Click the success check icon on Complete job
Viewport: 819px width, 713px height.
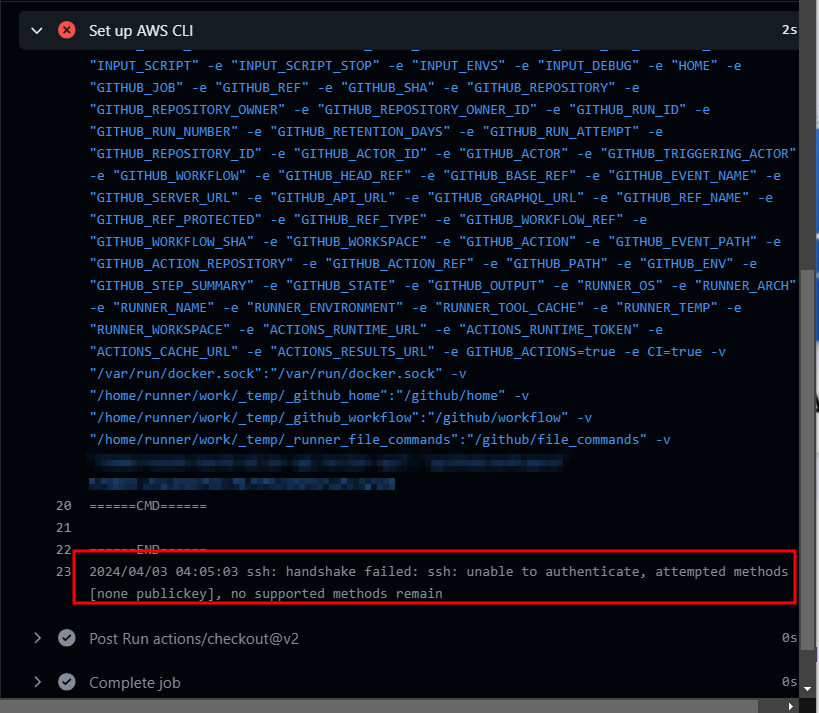coord(66,682)
